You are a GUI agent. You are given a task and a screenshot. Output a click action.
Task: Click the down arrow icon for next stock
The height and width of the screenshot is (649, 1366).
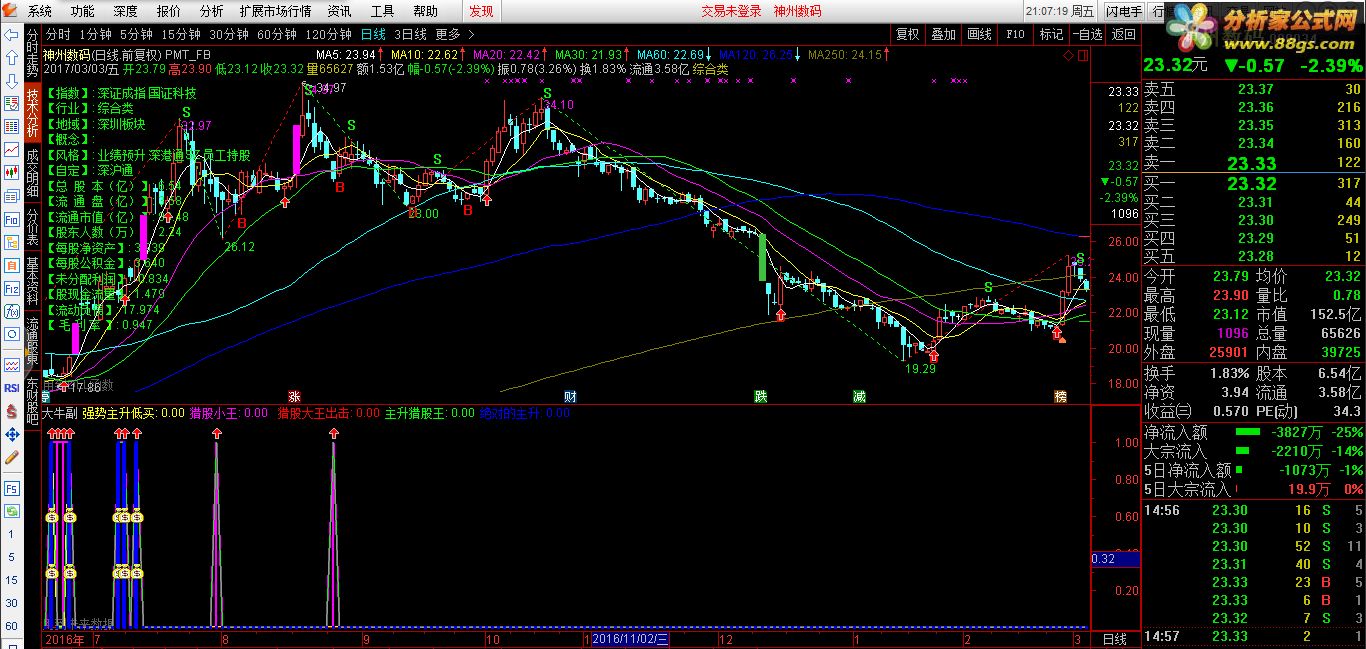(x=11, y=81)
